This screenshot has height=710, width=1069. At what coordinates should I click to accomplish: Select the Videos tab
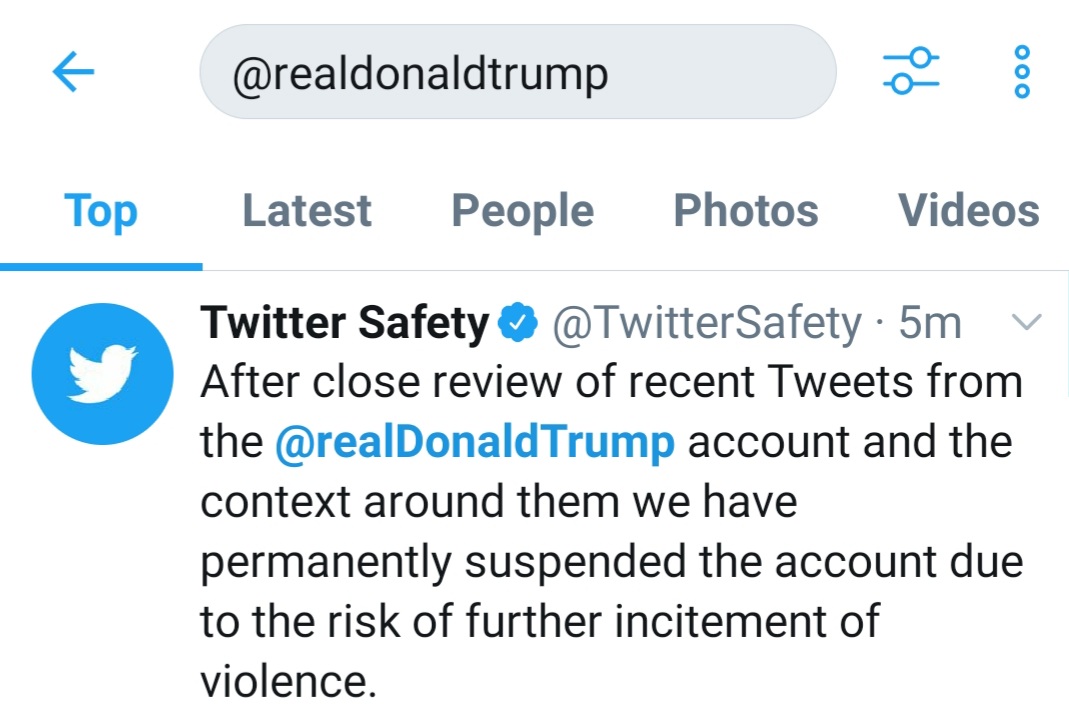coord(968,211)
